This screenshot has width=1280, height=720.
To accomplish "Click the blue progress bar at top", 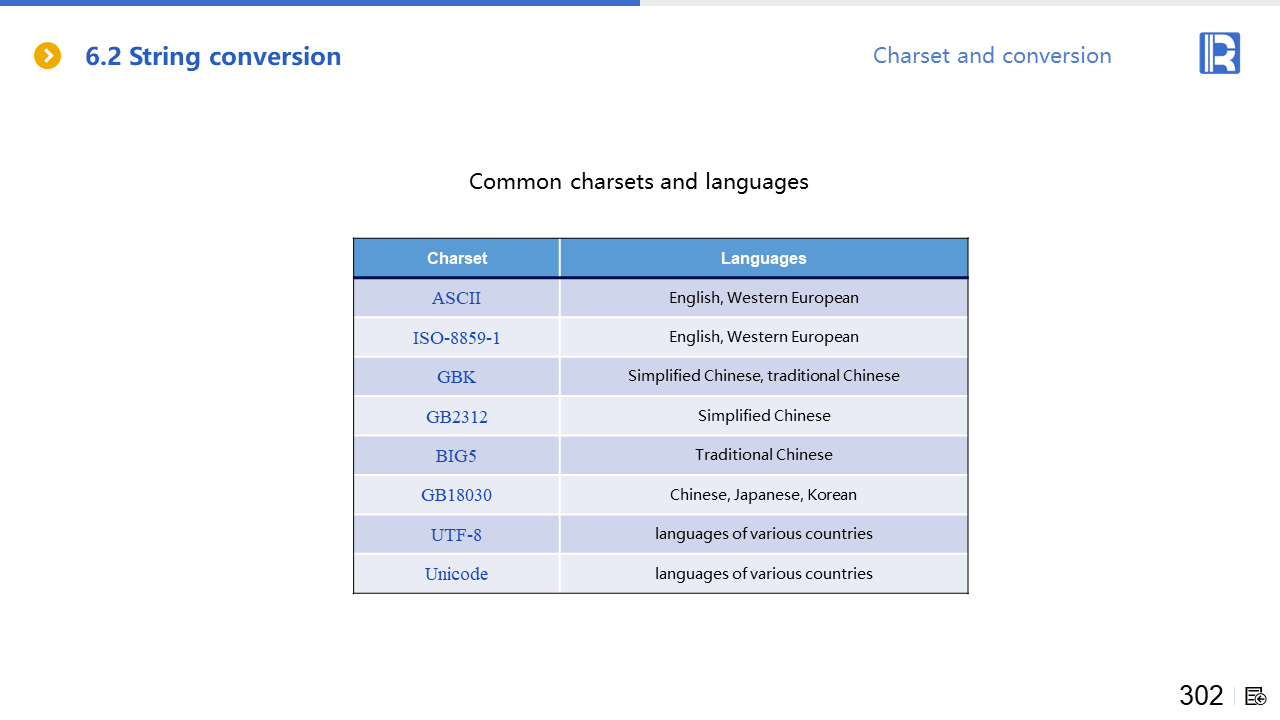I will [x=320, y=3].
